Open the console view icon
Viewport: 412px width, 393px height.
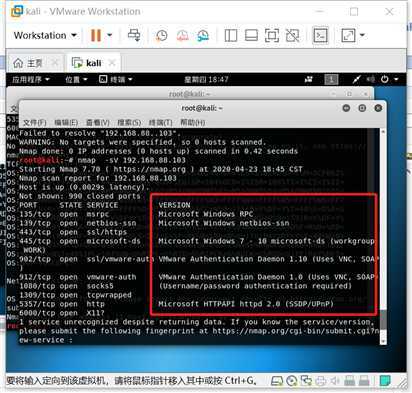pos(321,35)
